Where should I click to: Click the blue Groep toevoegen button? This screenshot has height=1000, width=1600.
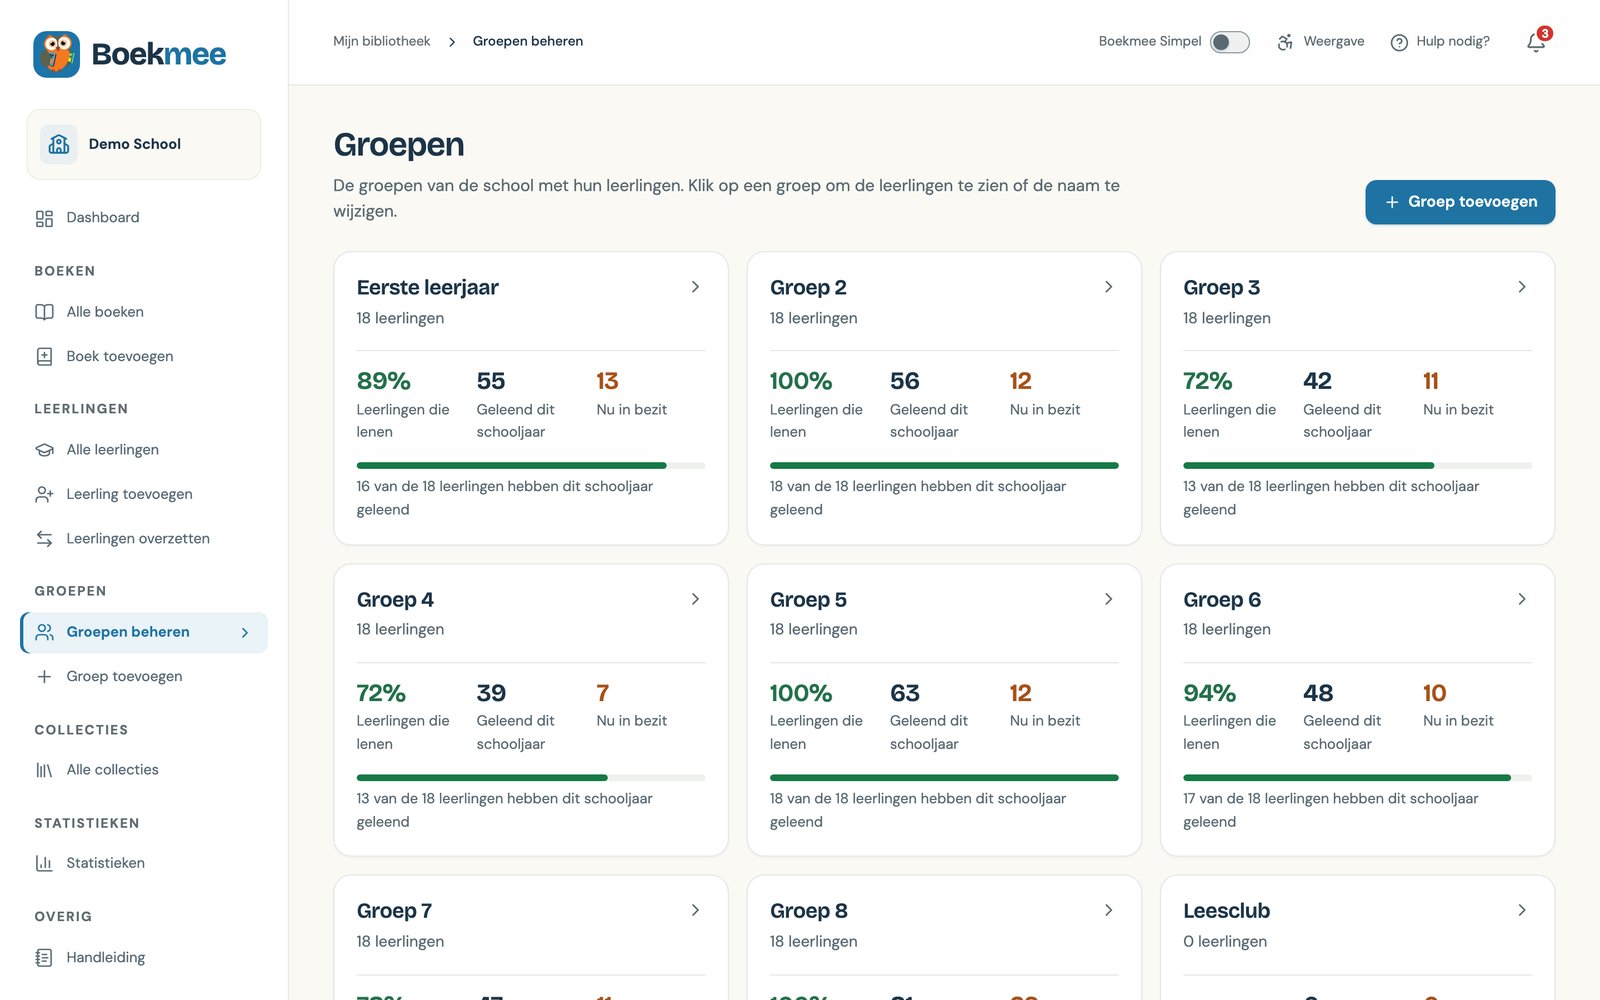(1460, 202)
